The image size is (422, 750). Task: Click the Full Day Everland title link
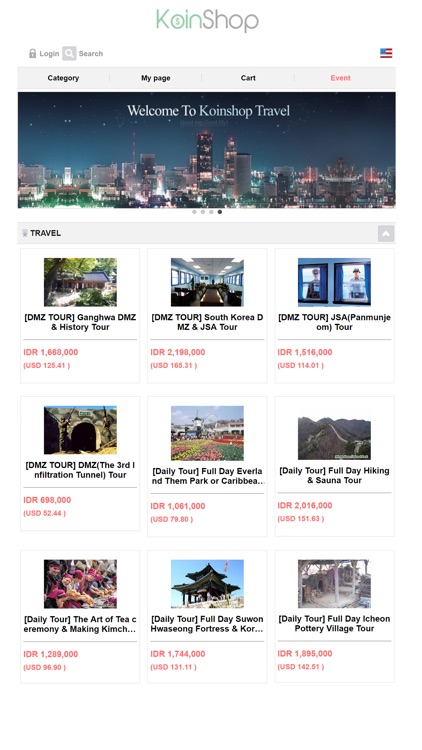tap(207, 476)
